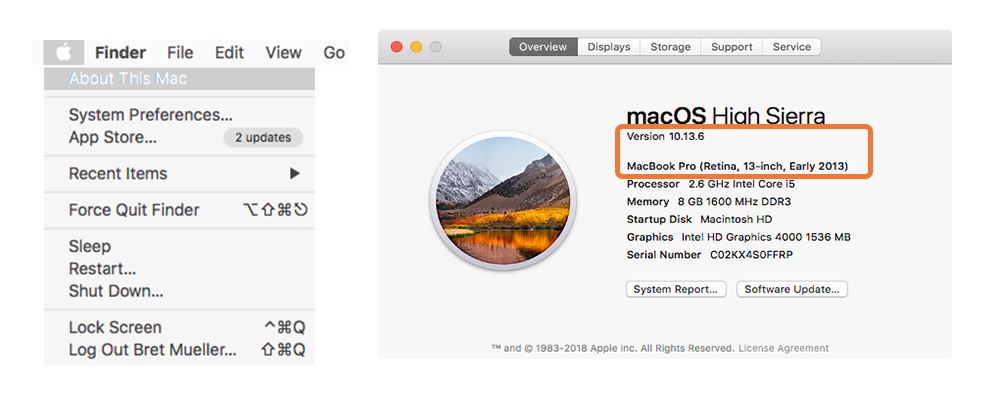Open System Preferences from Apple menu
The height and width of the screenshot is (407, 1008).
[x=179, y=115]
